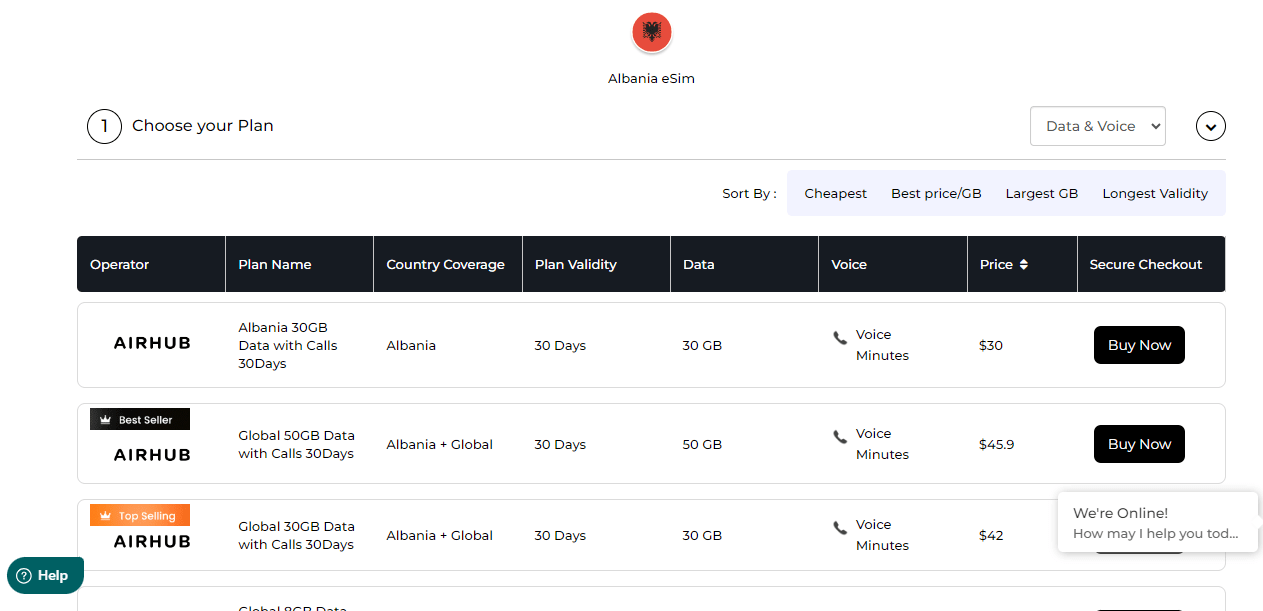Buy Now for Global 50GB plan
Screen dimensions: 1263x611
pyautogui.click(x=1139, y=444)
